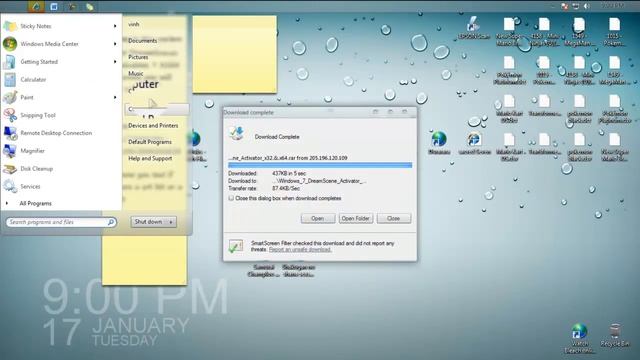The image size is (640, 360).
Task: Click Close button in download dialog
Action: pos(393,218)
